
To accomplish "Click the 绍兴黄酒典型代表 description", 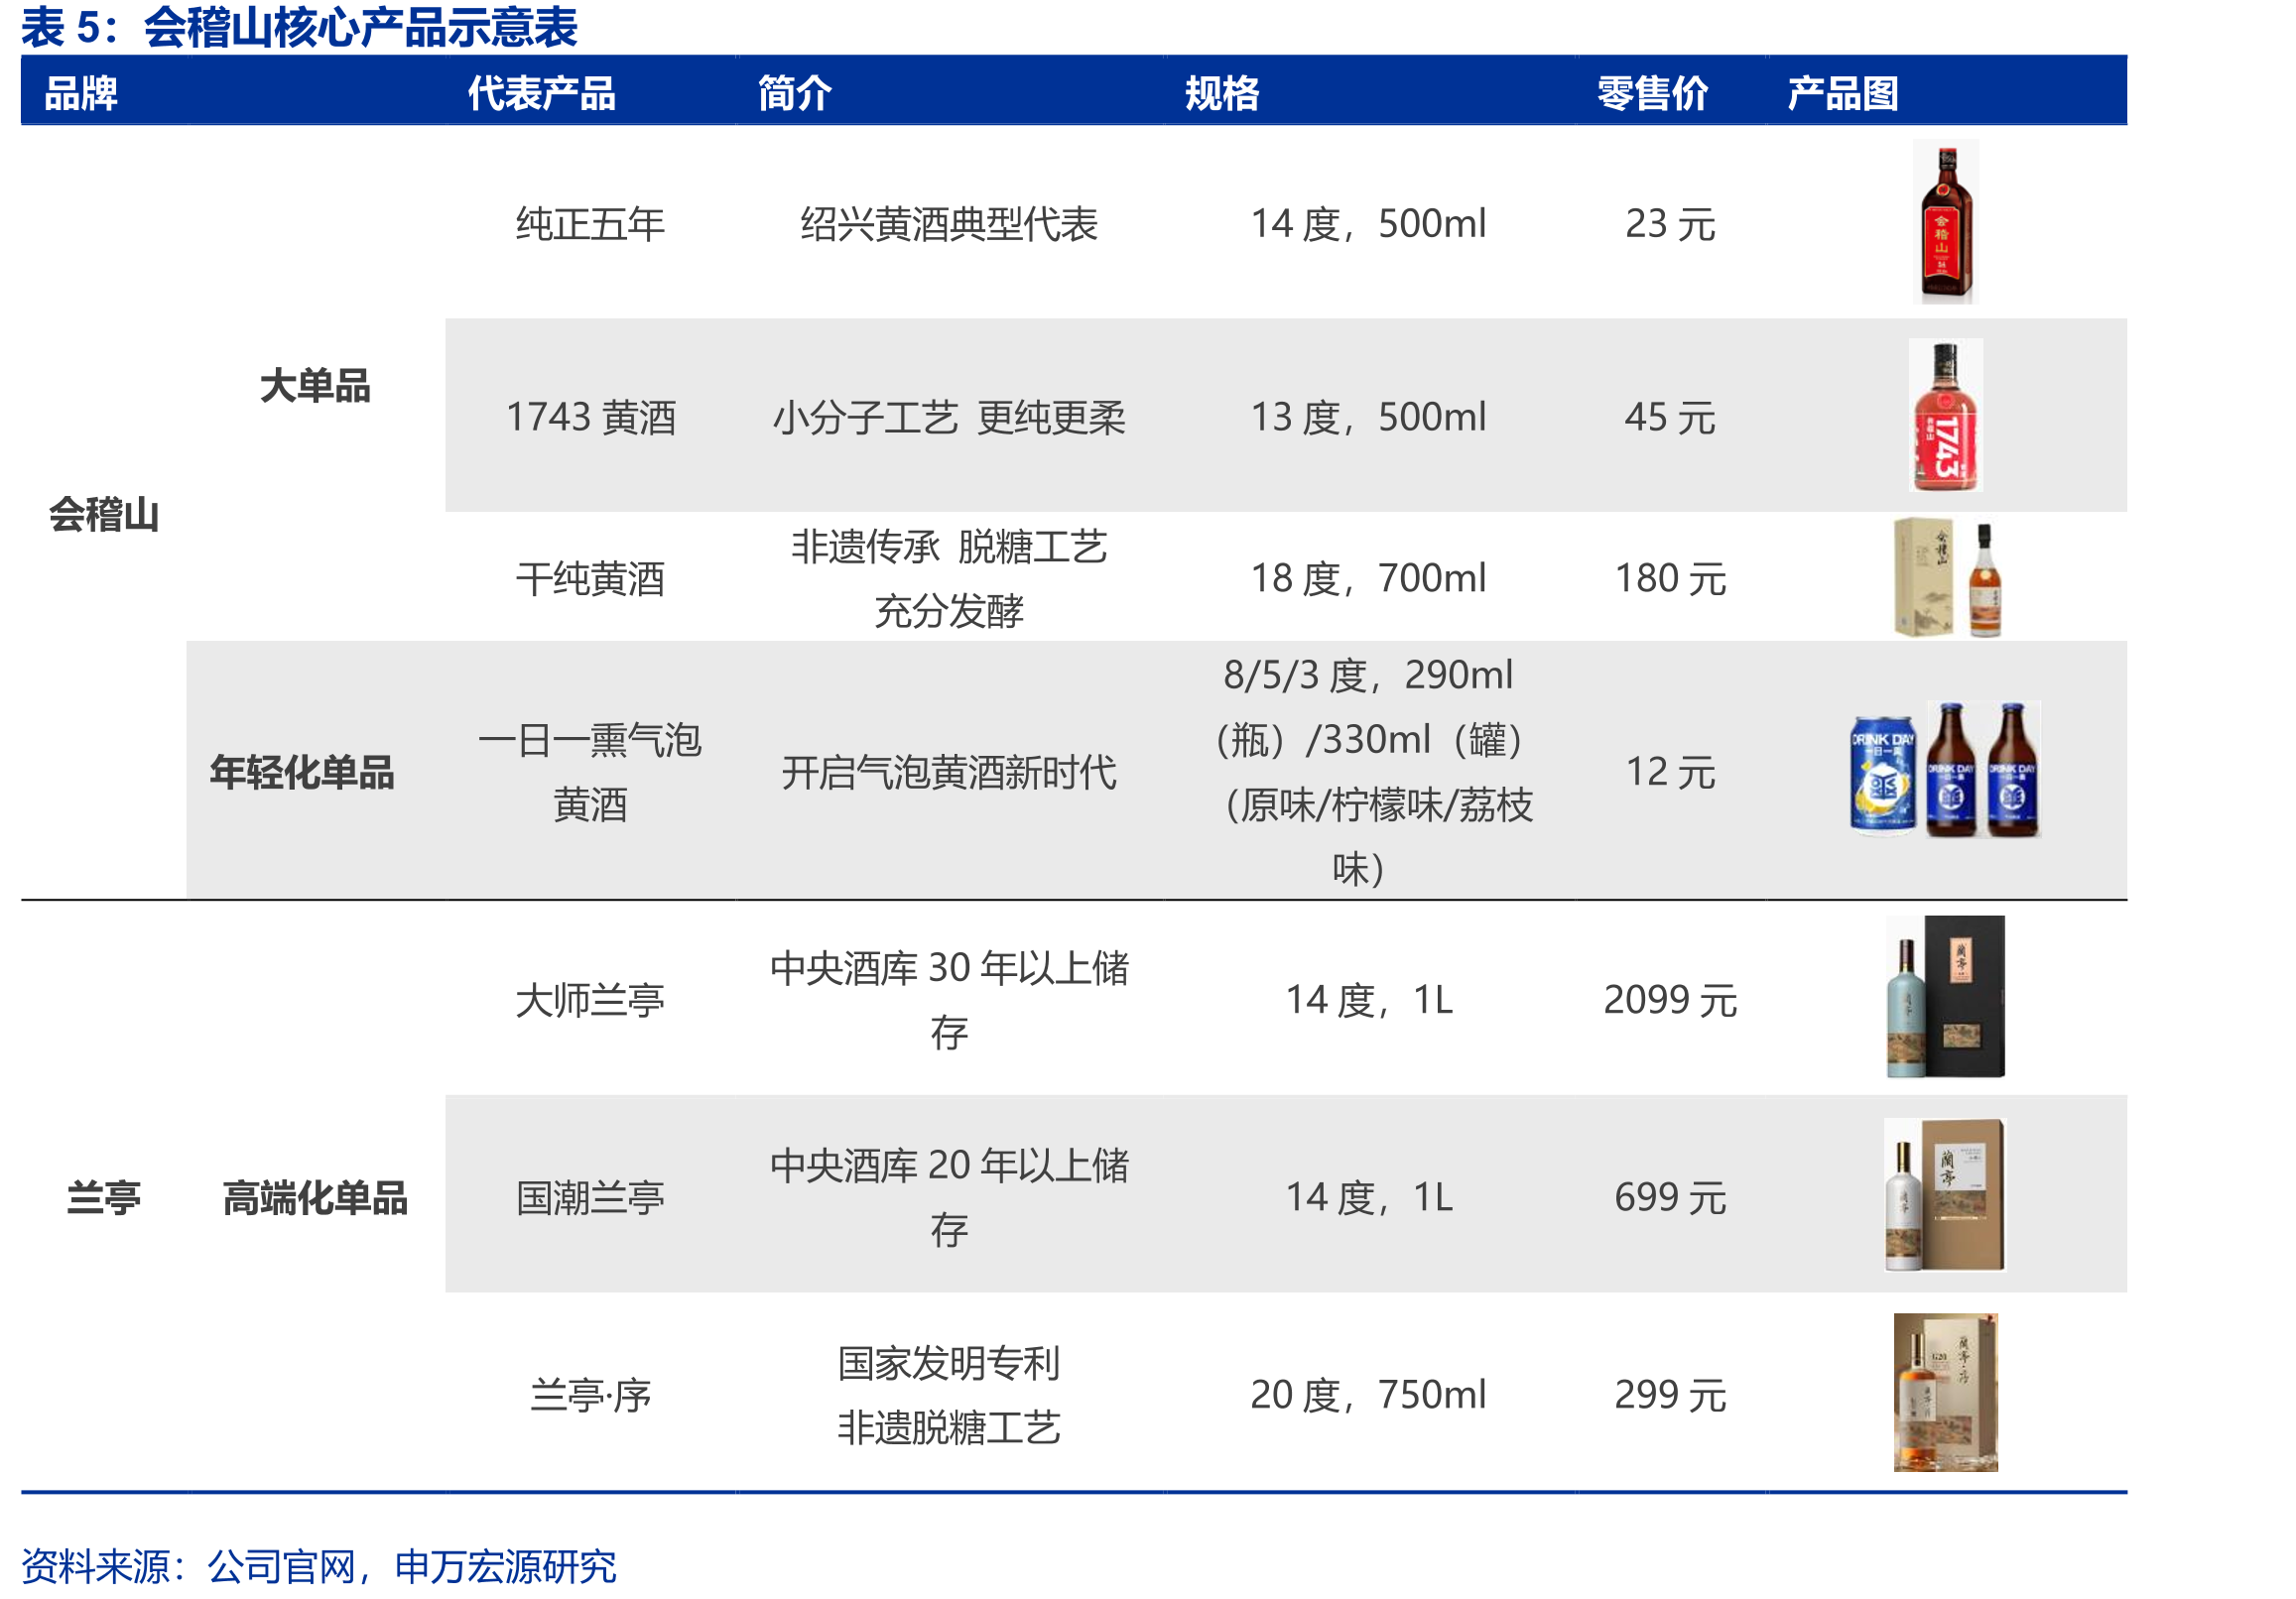I will point(949,223).
